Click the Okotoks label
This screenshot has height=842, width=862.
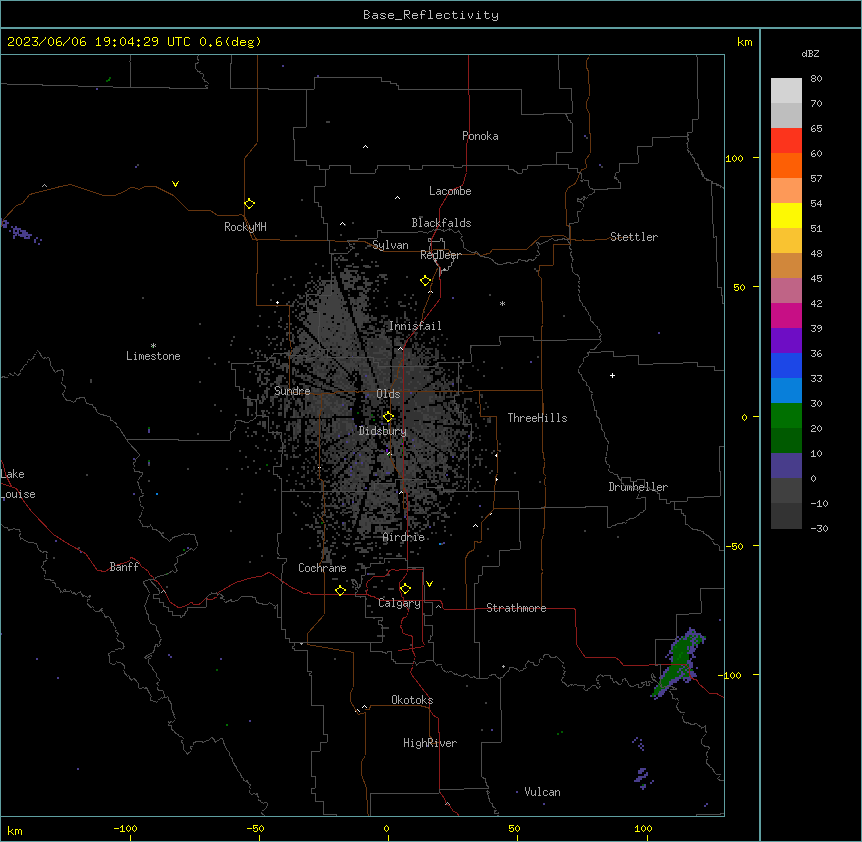tap(412, 700)
